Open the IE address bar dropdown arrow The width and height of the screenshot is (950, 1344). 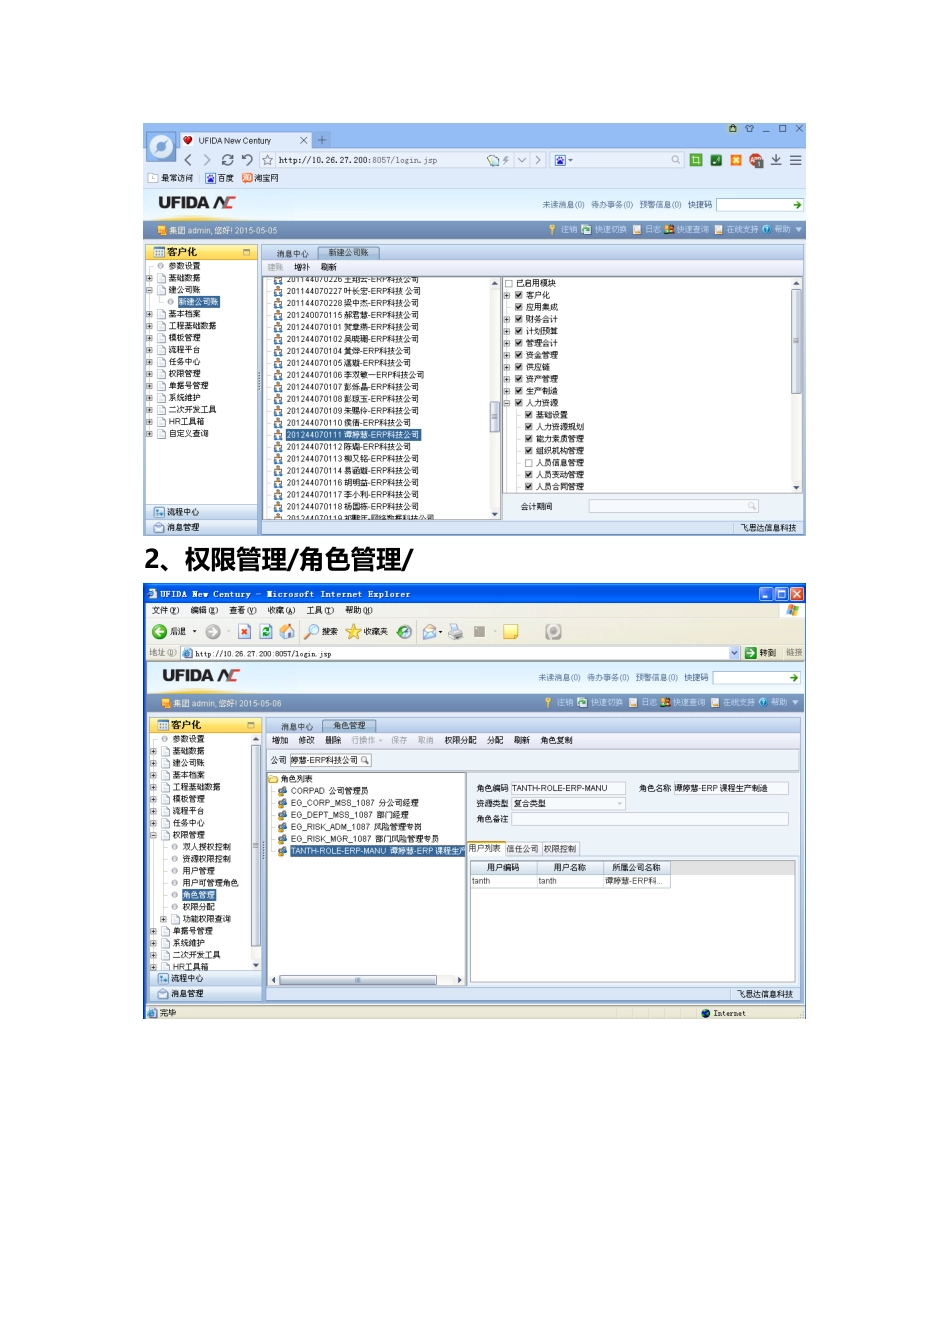[735, 653]
